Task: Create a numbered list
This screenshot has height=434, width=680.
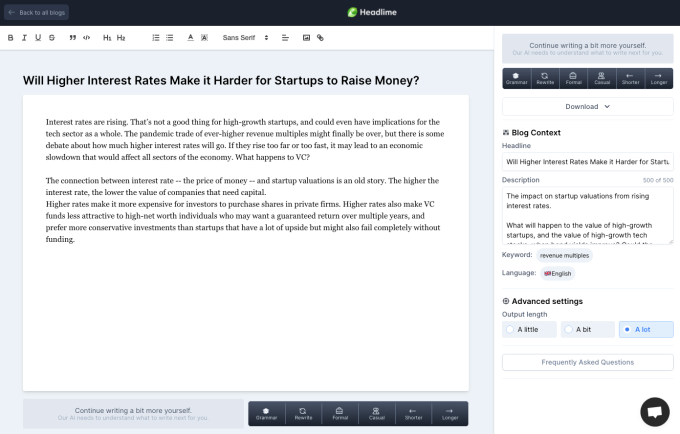Action: (x=156, y=38)
